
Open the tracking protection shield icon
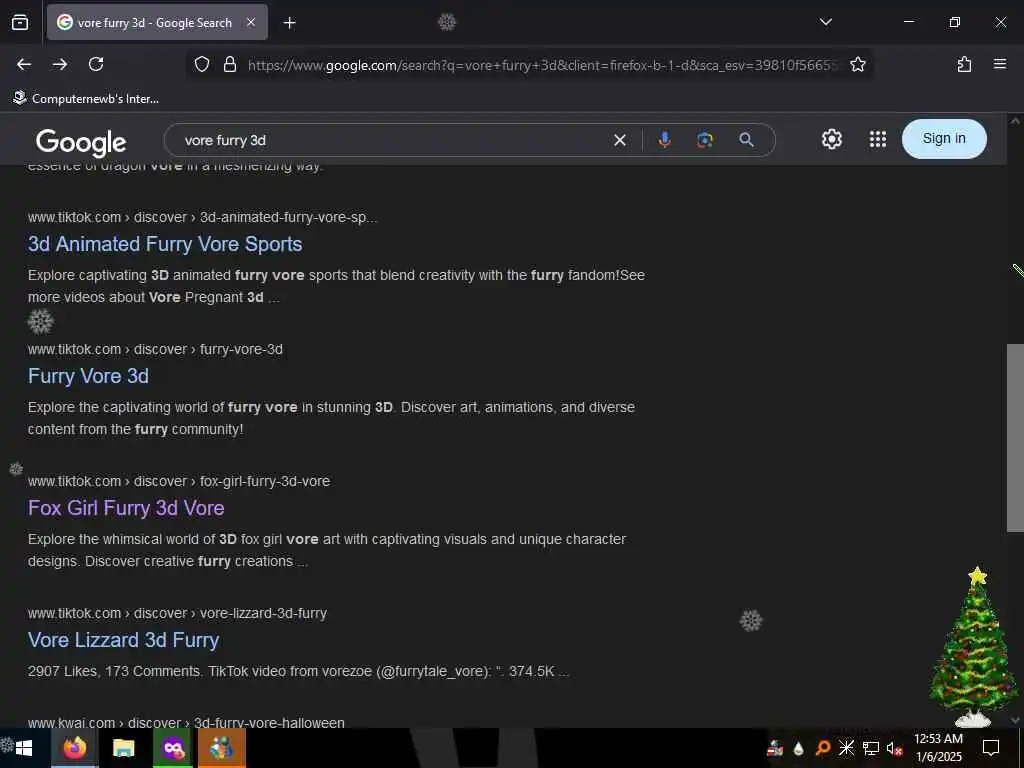pyautogui.click(x=202, y=64)
